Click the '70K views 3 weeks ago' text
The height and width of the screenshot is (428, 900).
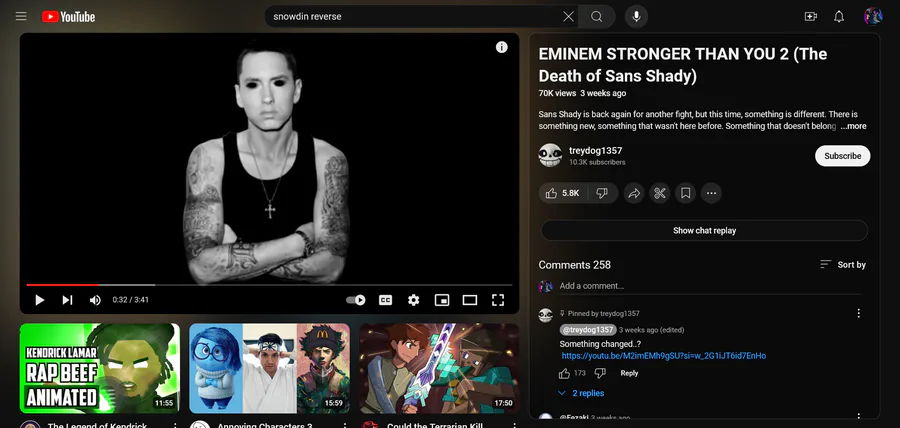pos(582,94)
